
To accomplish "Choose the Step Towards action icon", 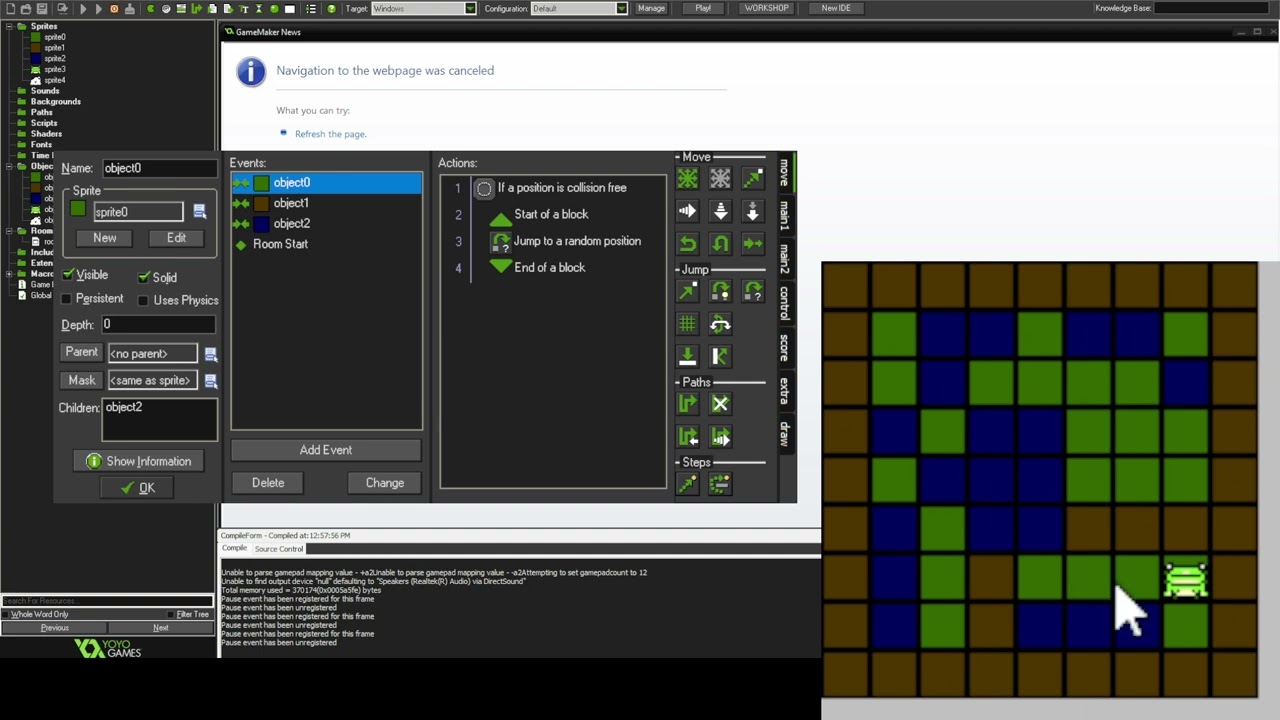I will coord(687,484).
